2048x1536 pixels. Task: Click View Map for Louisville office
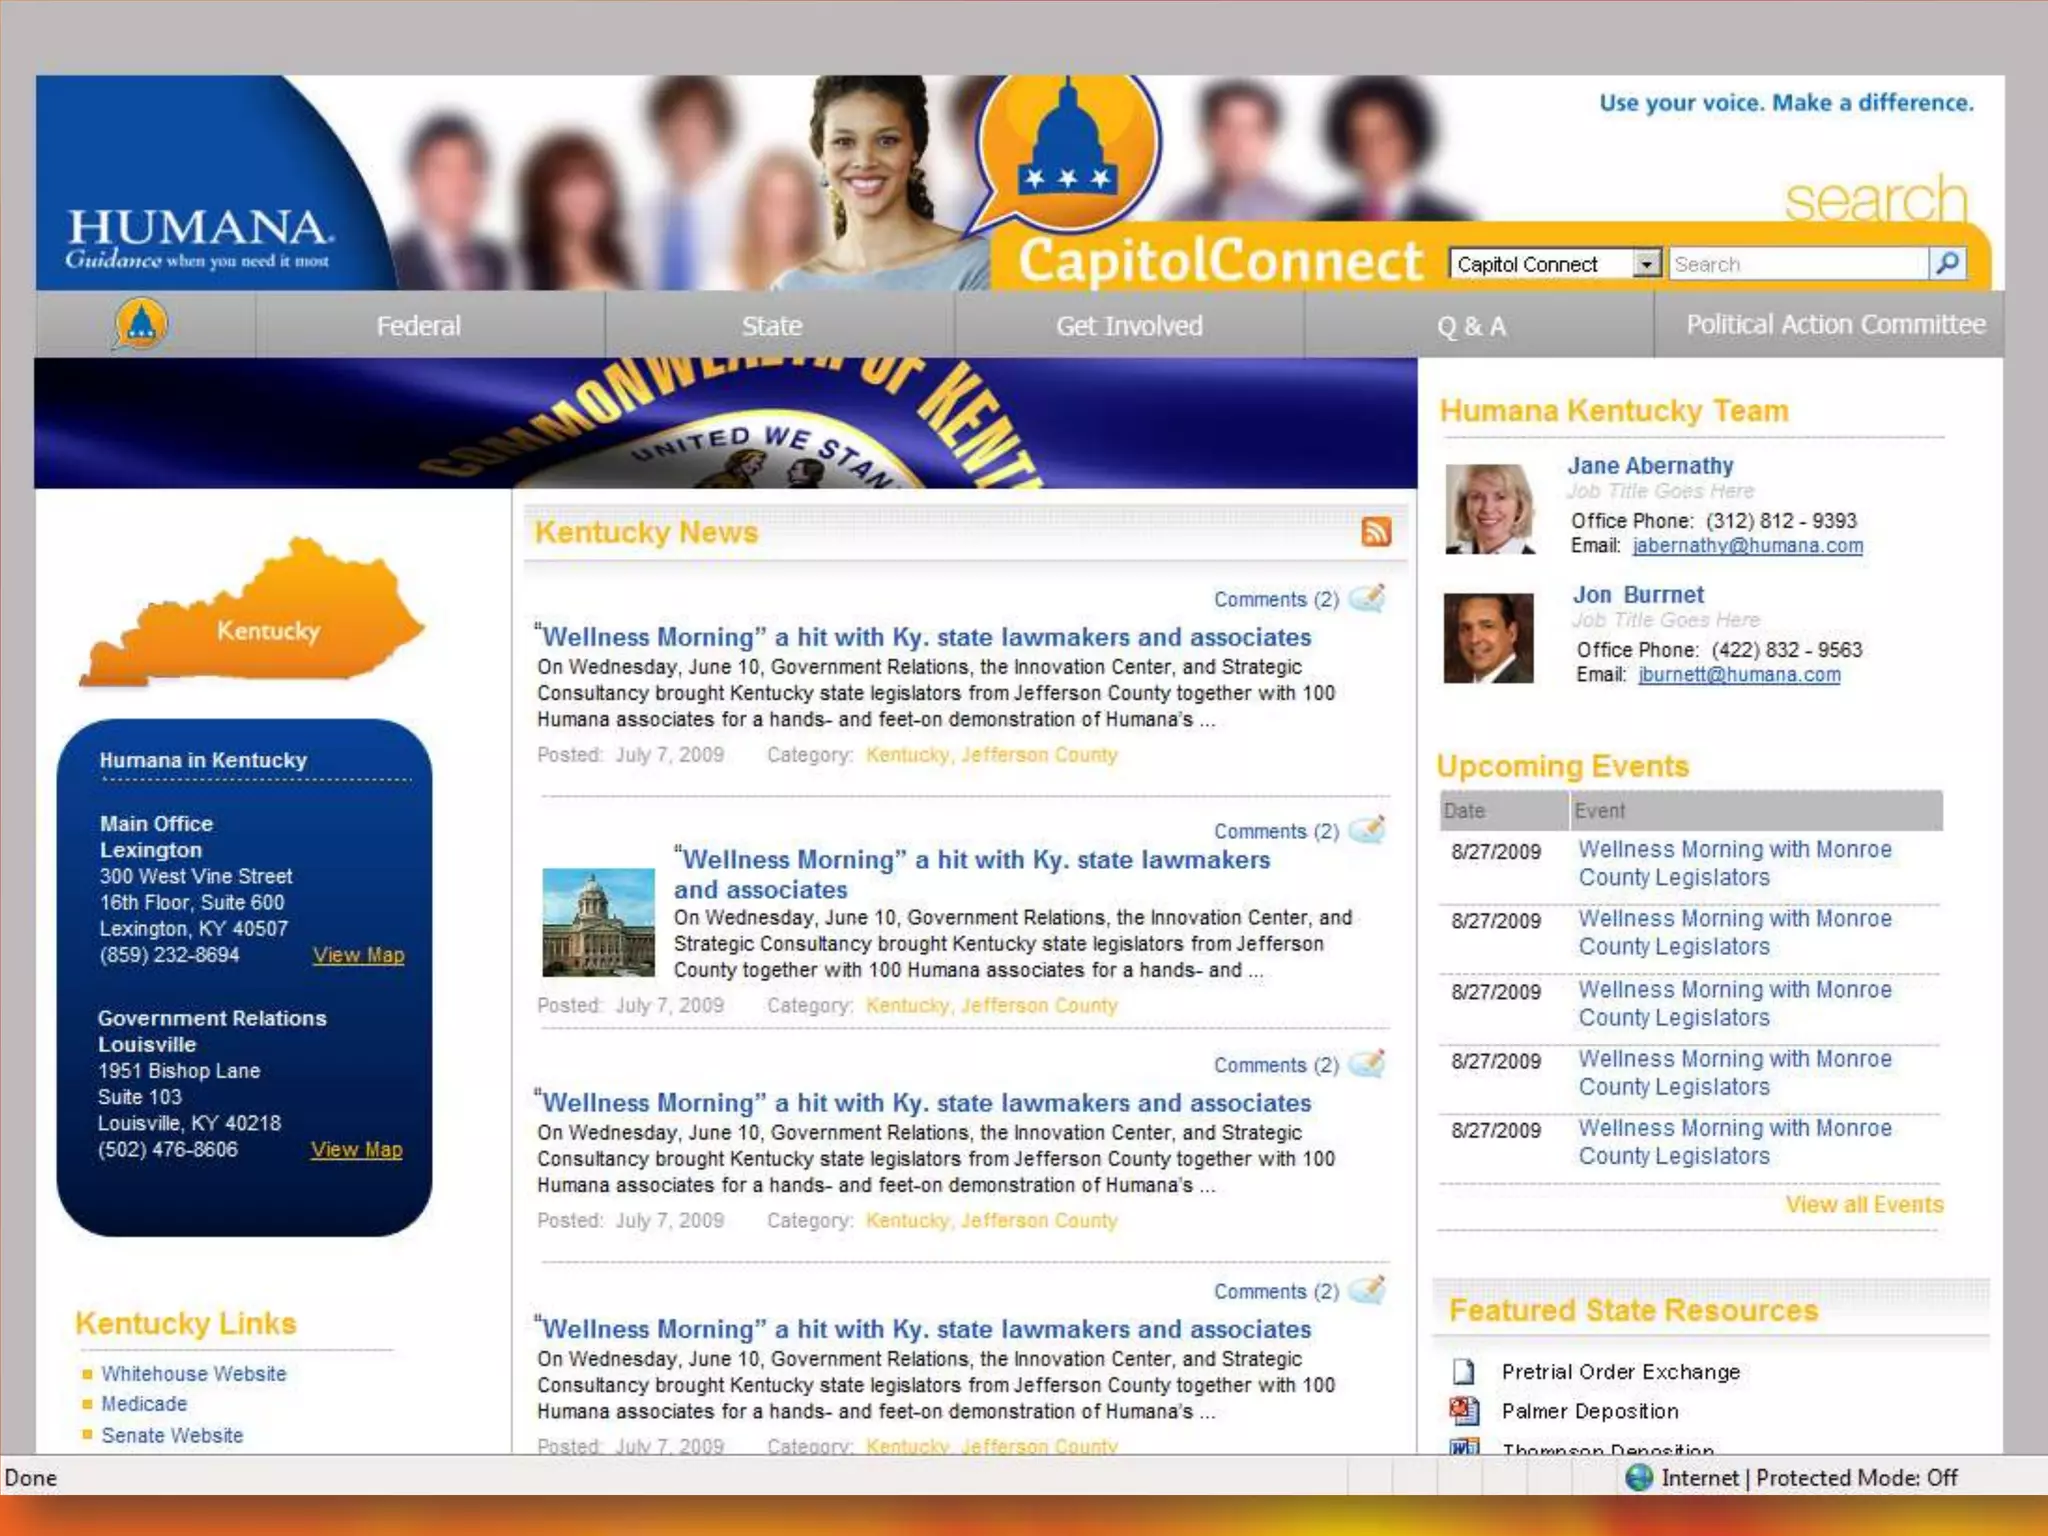pyautogui.click(x=356, y=1149)
